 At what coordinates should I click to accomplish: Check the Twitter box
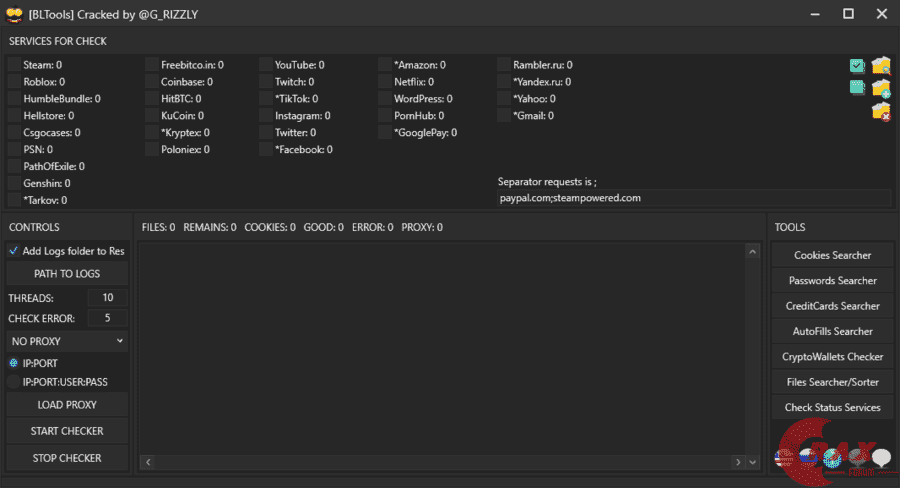[x=265, y=133]
